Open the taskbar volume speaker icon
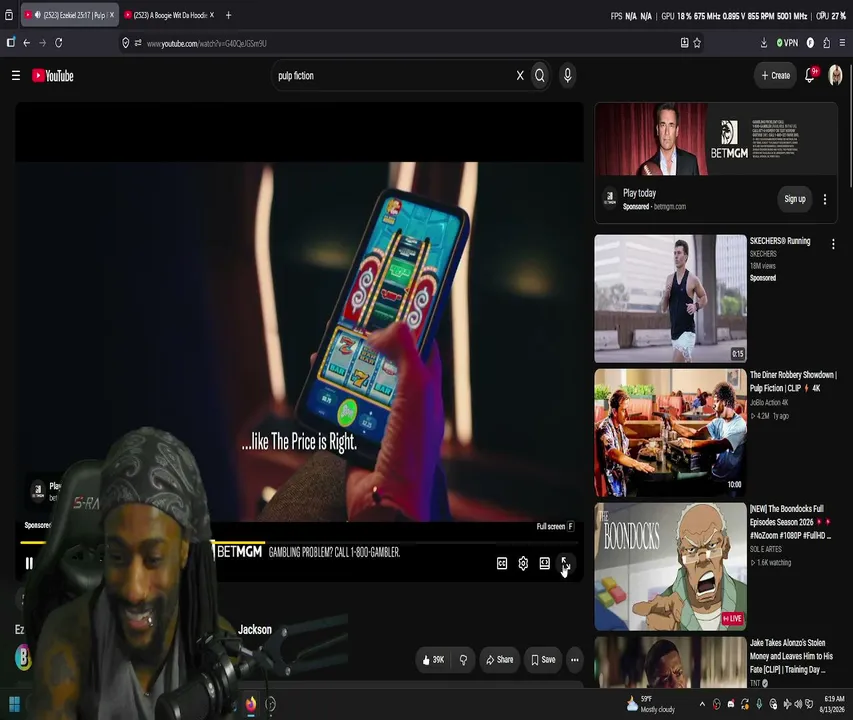Screen dimensions: 853x720 tap(798, 704)
